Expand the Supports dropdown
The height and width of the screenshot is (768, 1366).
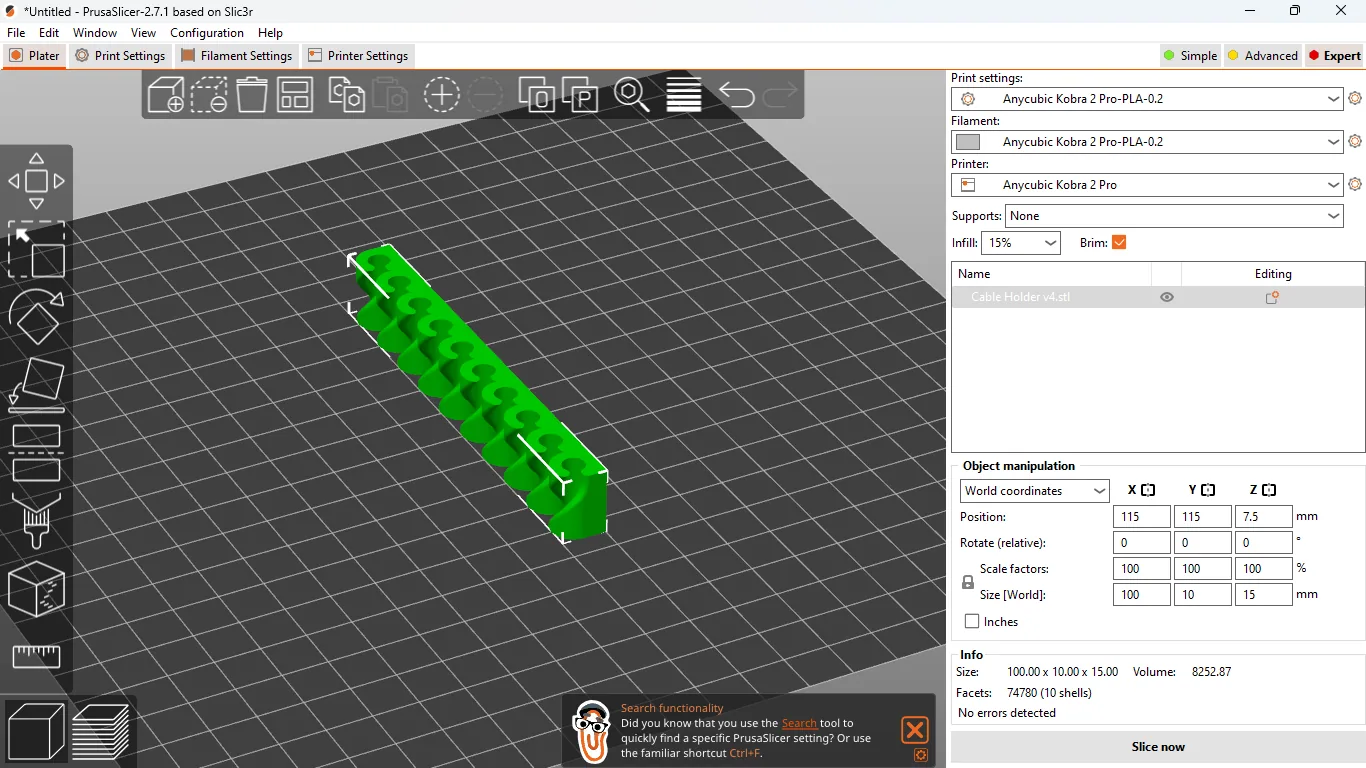1175,216
